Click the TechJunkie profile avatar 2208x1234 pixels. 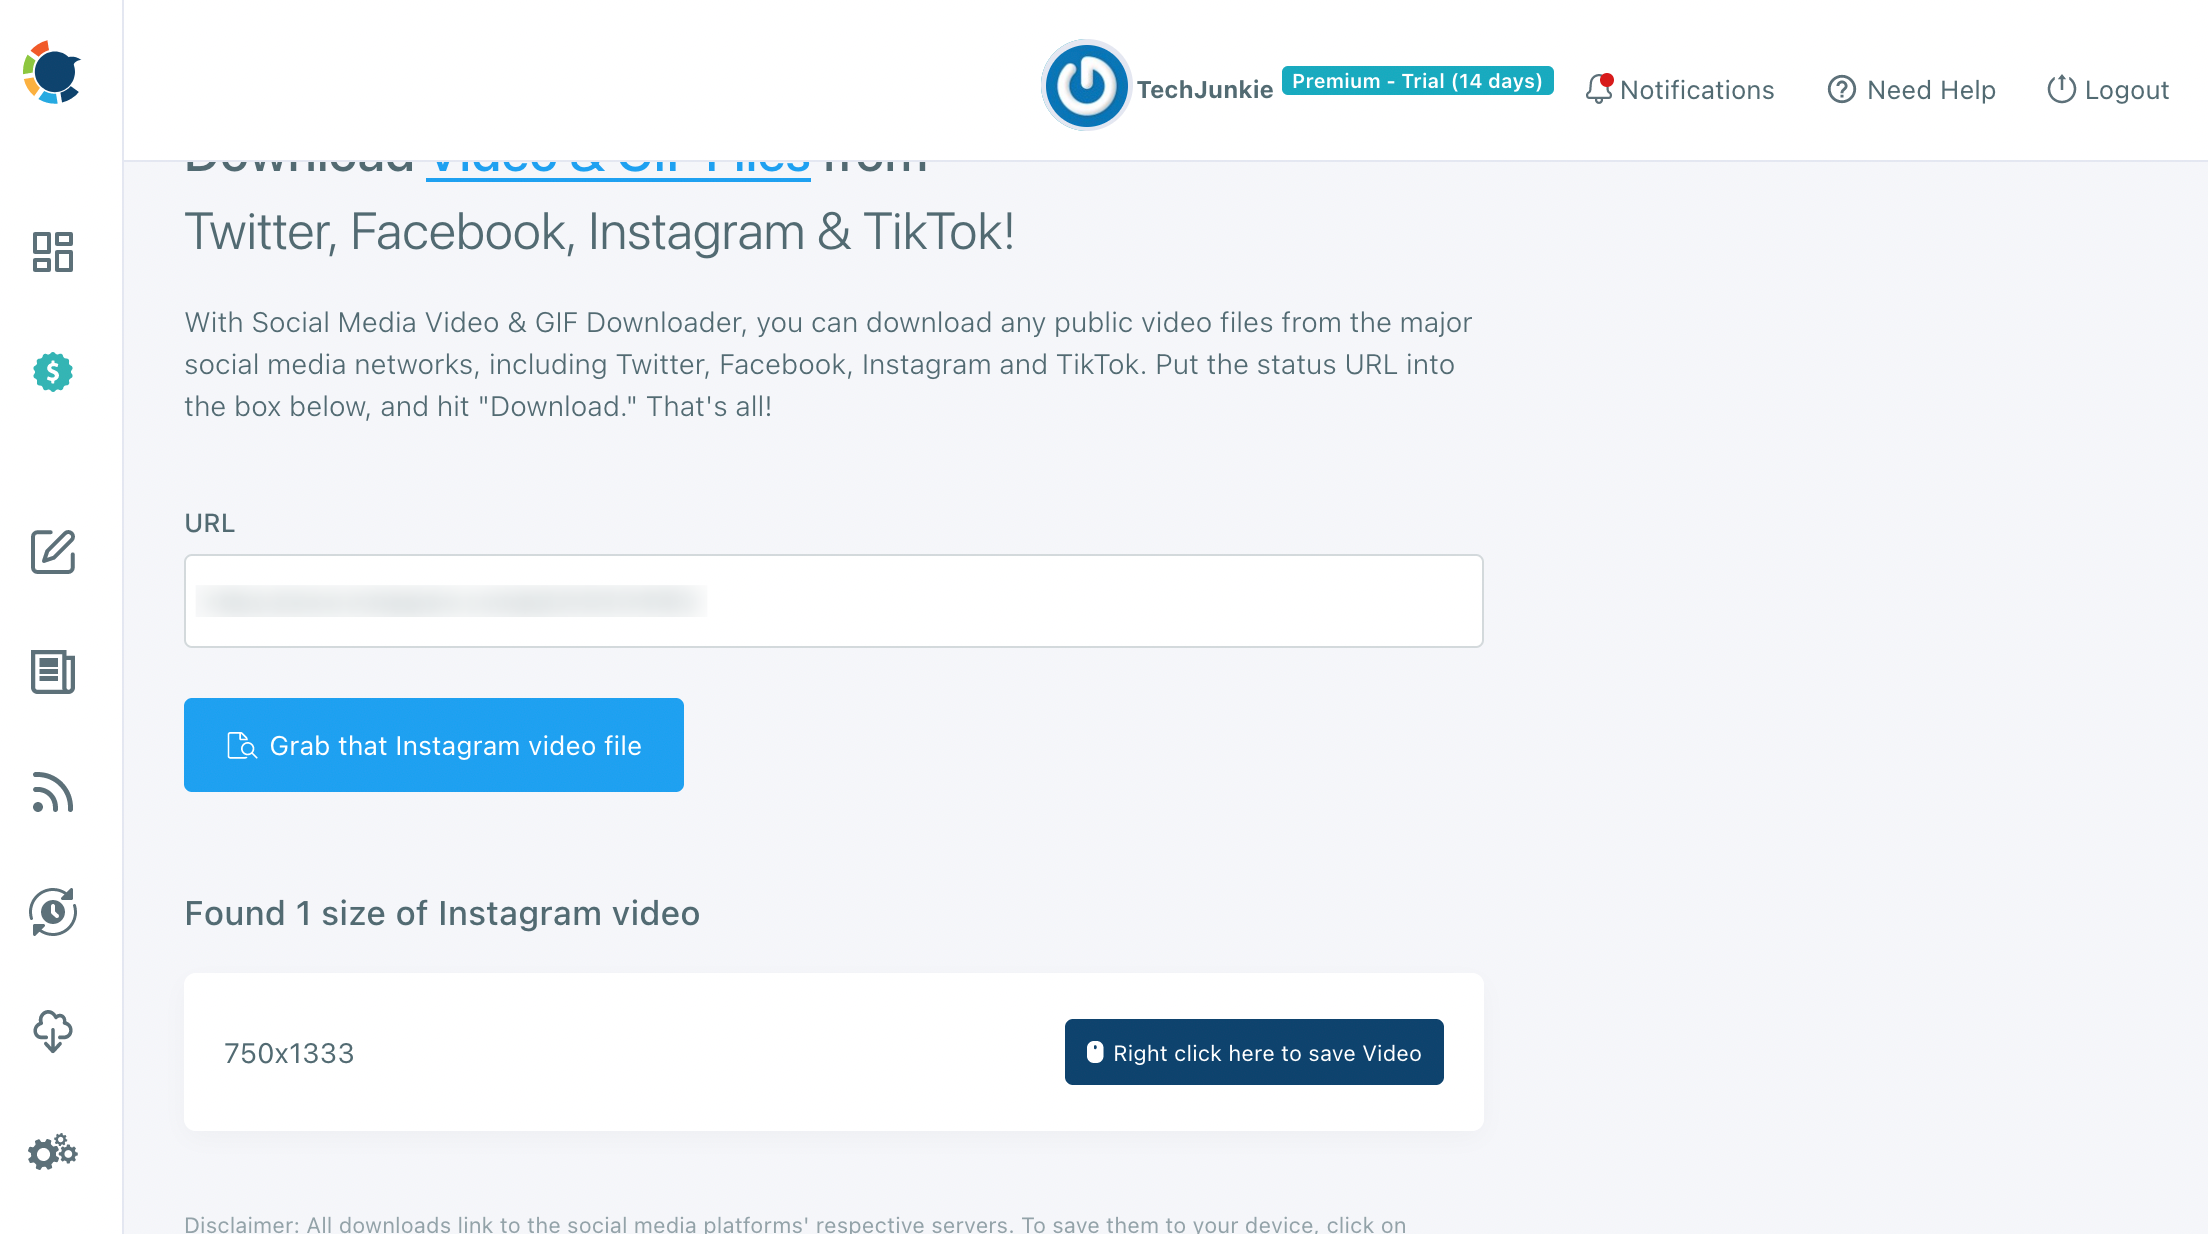tap(1086, 86)
